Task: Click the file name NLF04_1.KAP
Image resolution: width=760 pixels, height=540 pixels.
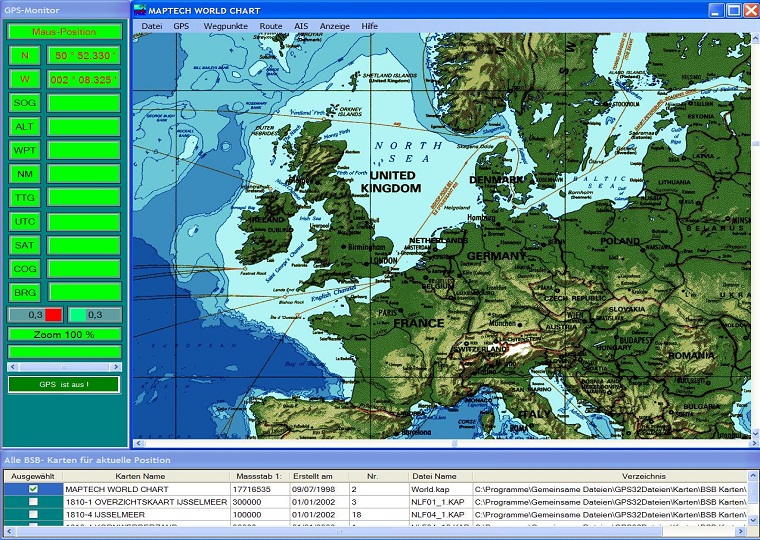Action: click(x=438, y=514)
